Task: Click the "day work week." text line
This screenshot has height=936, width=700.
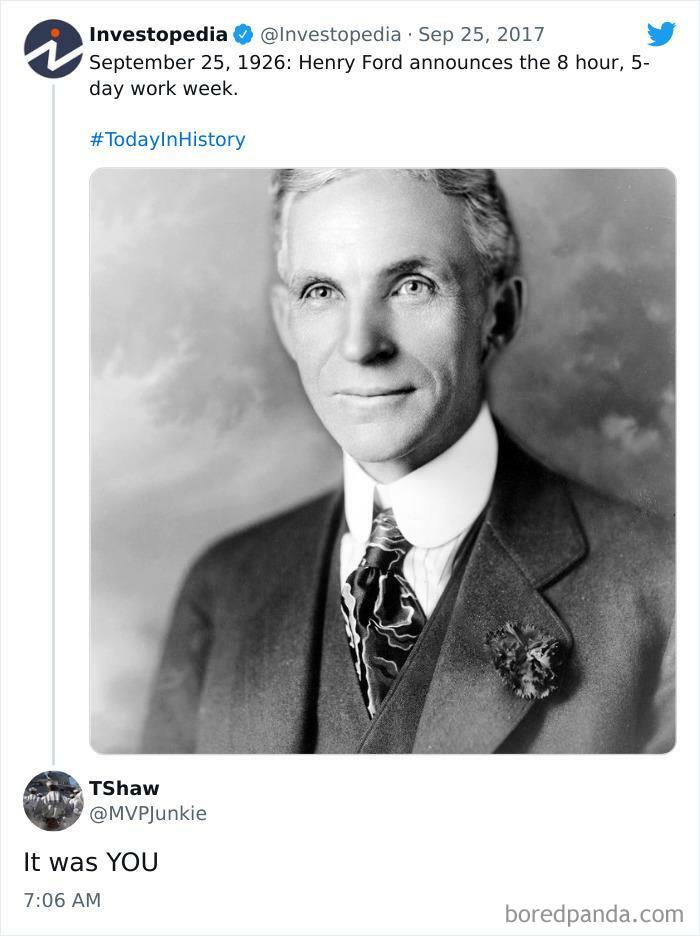Action: pyautogui.click(x=164, y=87)
